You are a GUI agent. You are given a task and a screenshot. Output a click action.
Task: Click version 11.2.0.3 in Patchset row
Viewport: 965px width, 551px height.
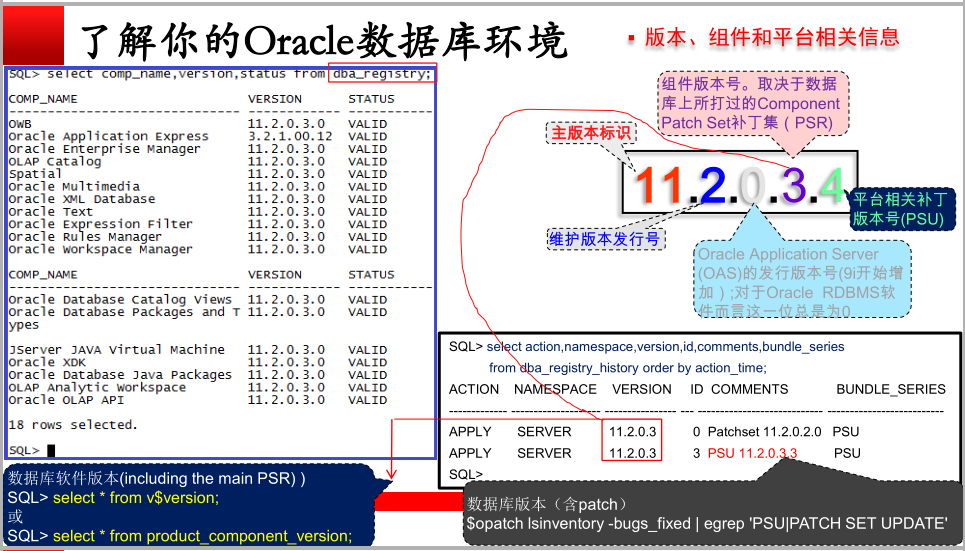click(x=633, y=432)
